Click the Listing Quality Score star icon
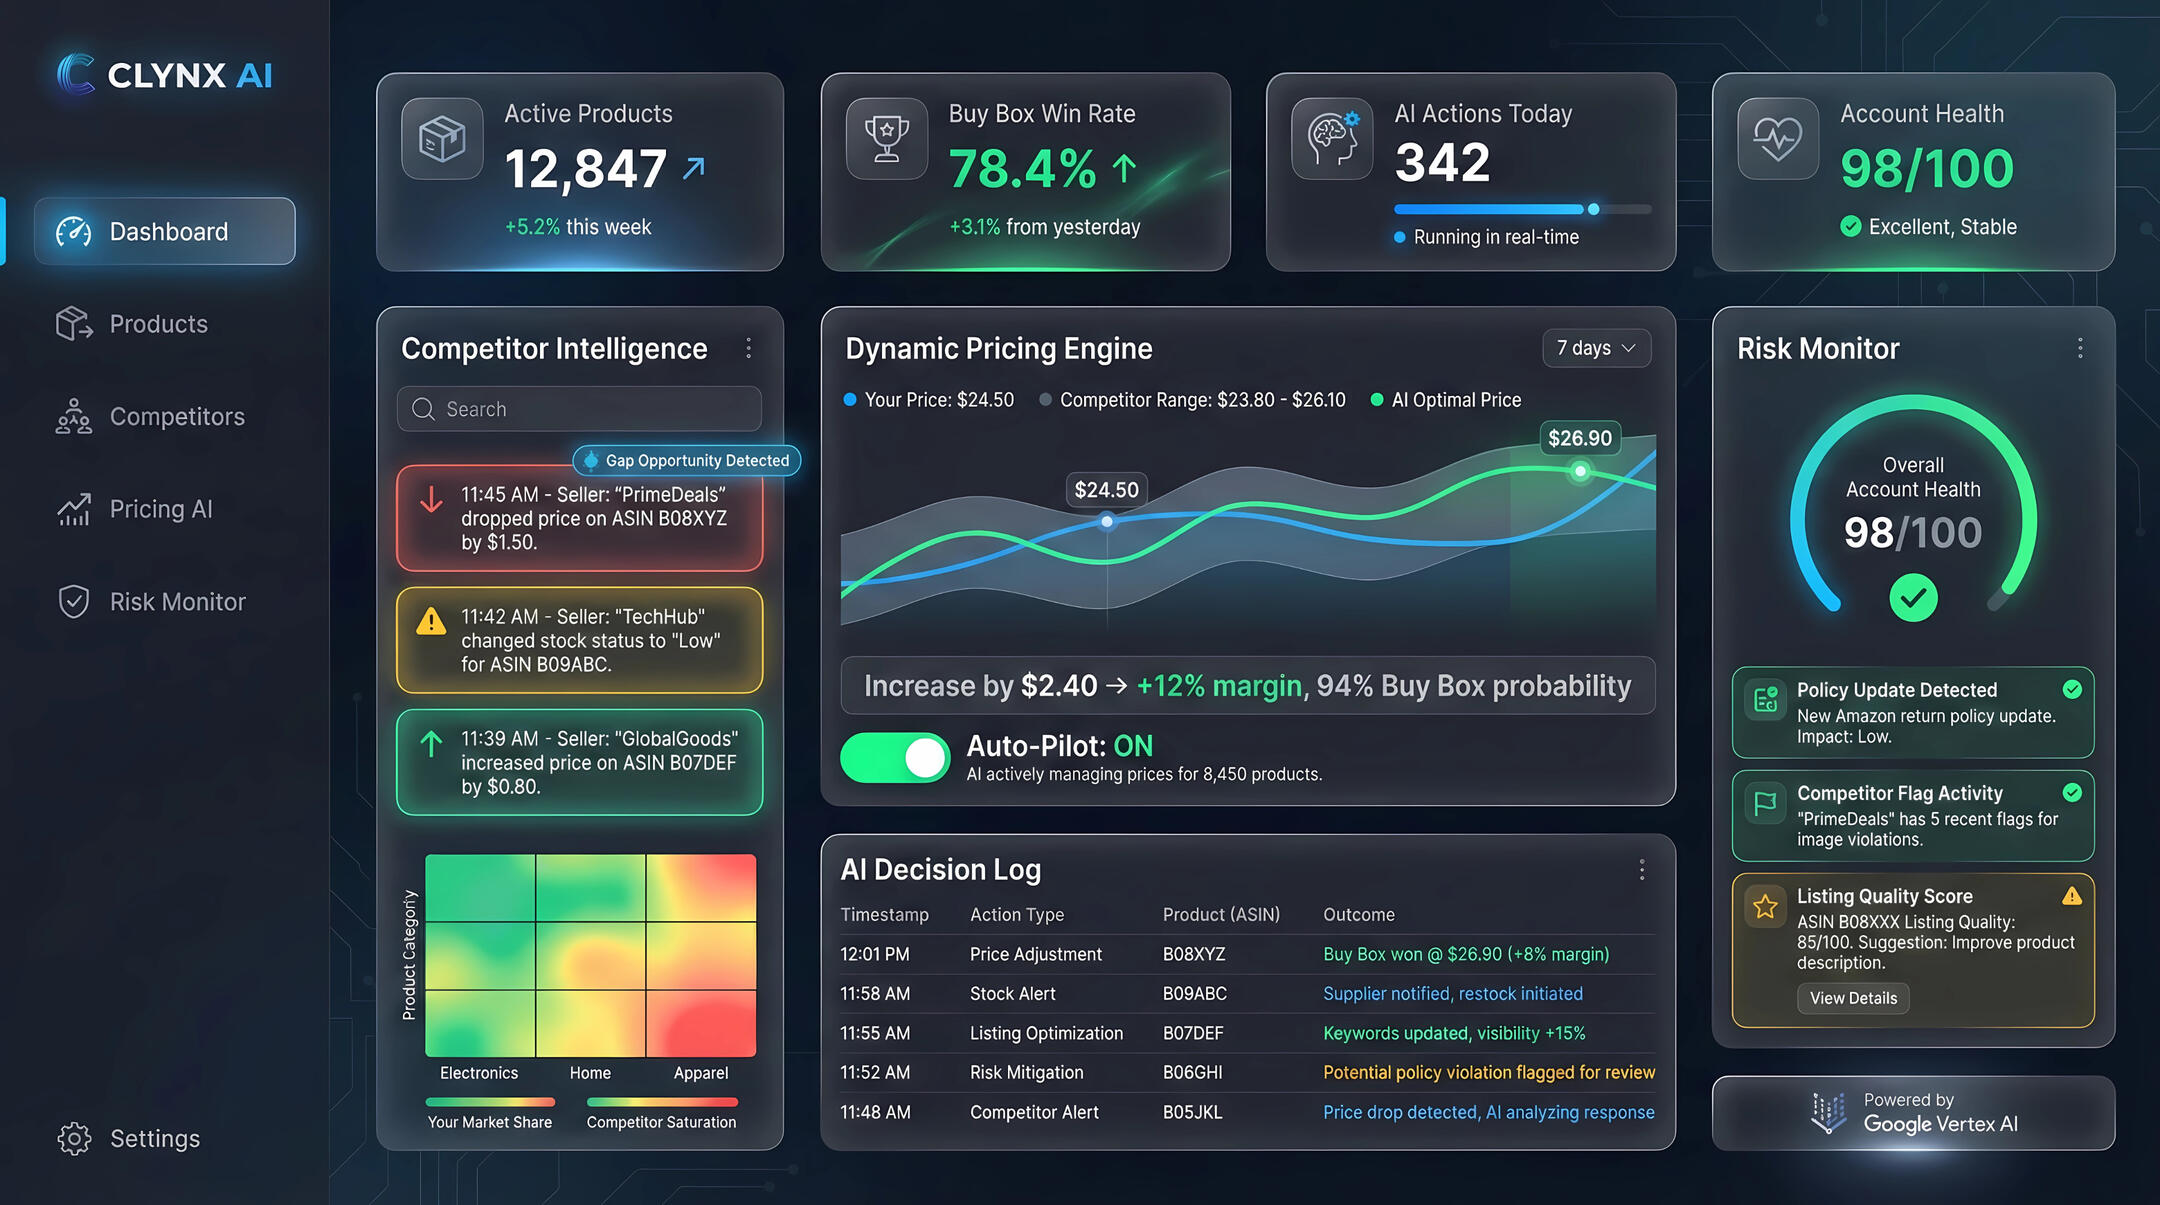 [1766, 906]
